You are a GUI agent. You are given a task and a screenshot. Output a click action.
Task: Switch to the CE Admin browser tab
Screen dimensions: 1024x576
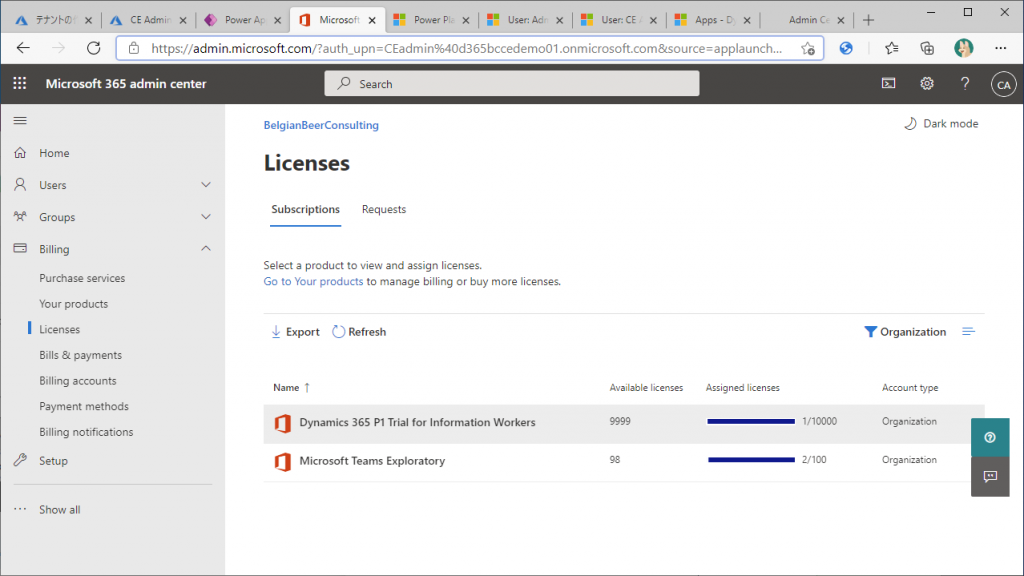[150, 20]
